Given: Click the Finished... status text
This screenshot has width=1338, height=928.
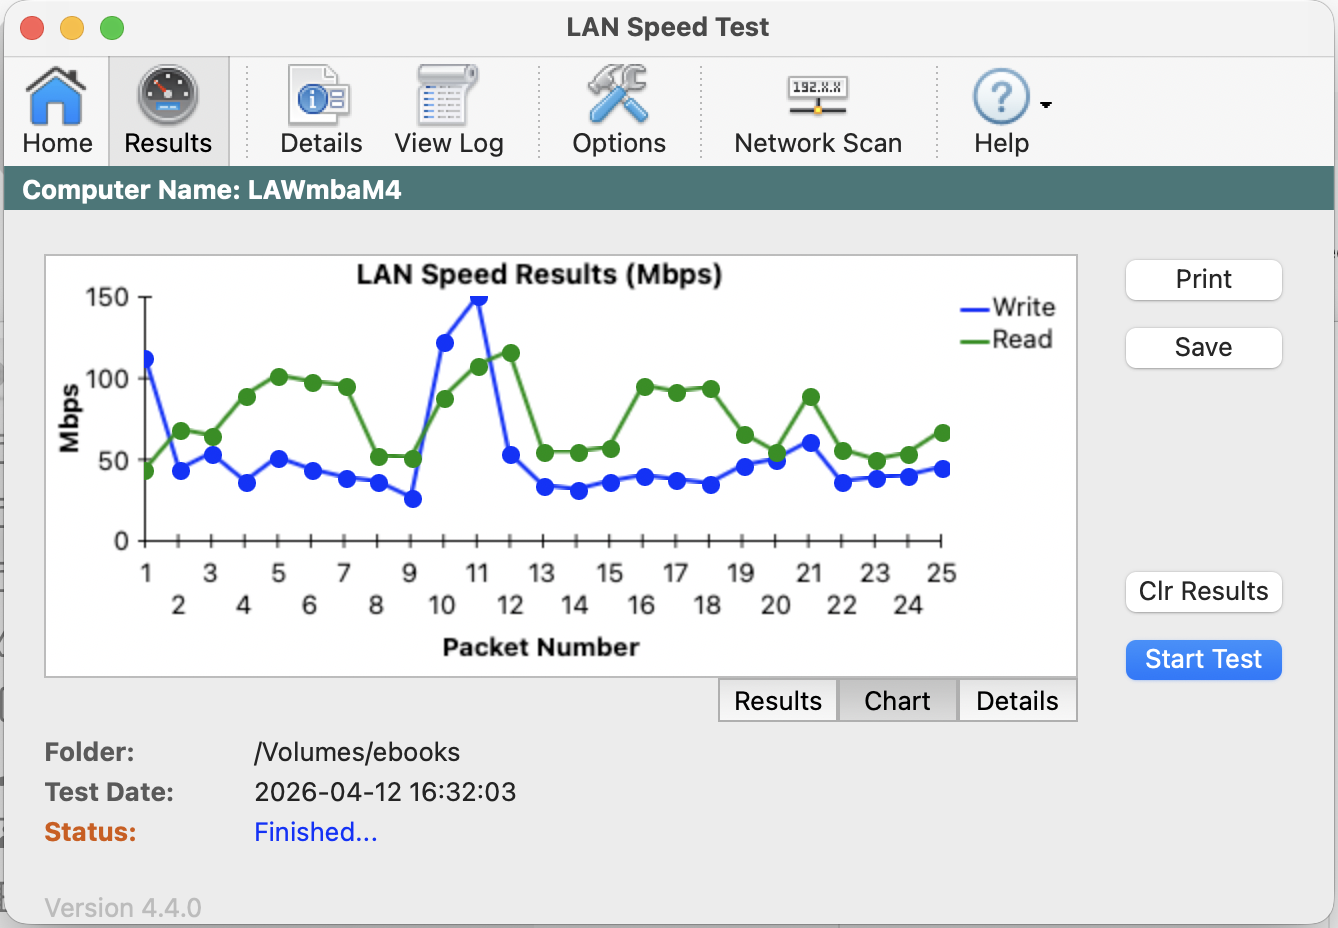Looking at the screenshot, I should pos(316,832).
